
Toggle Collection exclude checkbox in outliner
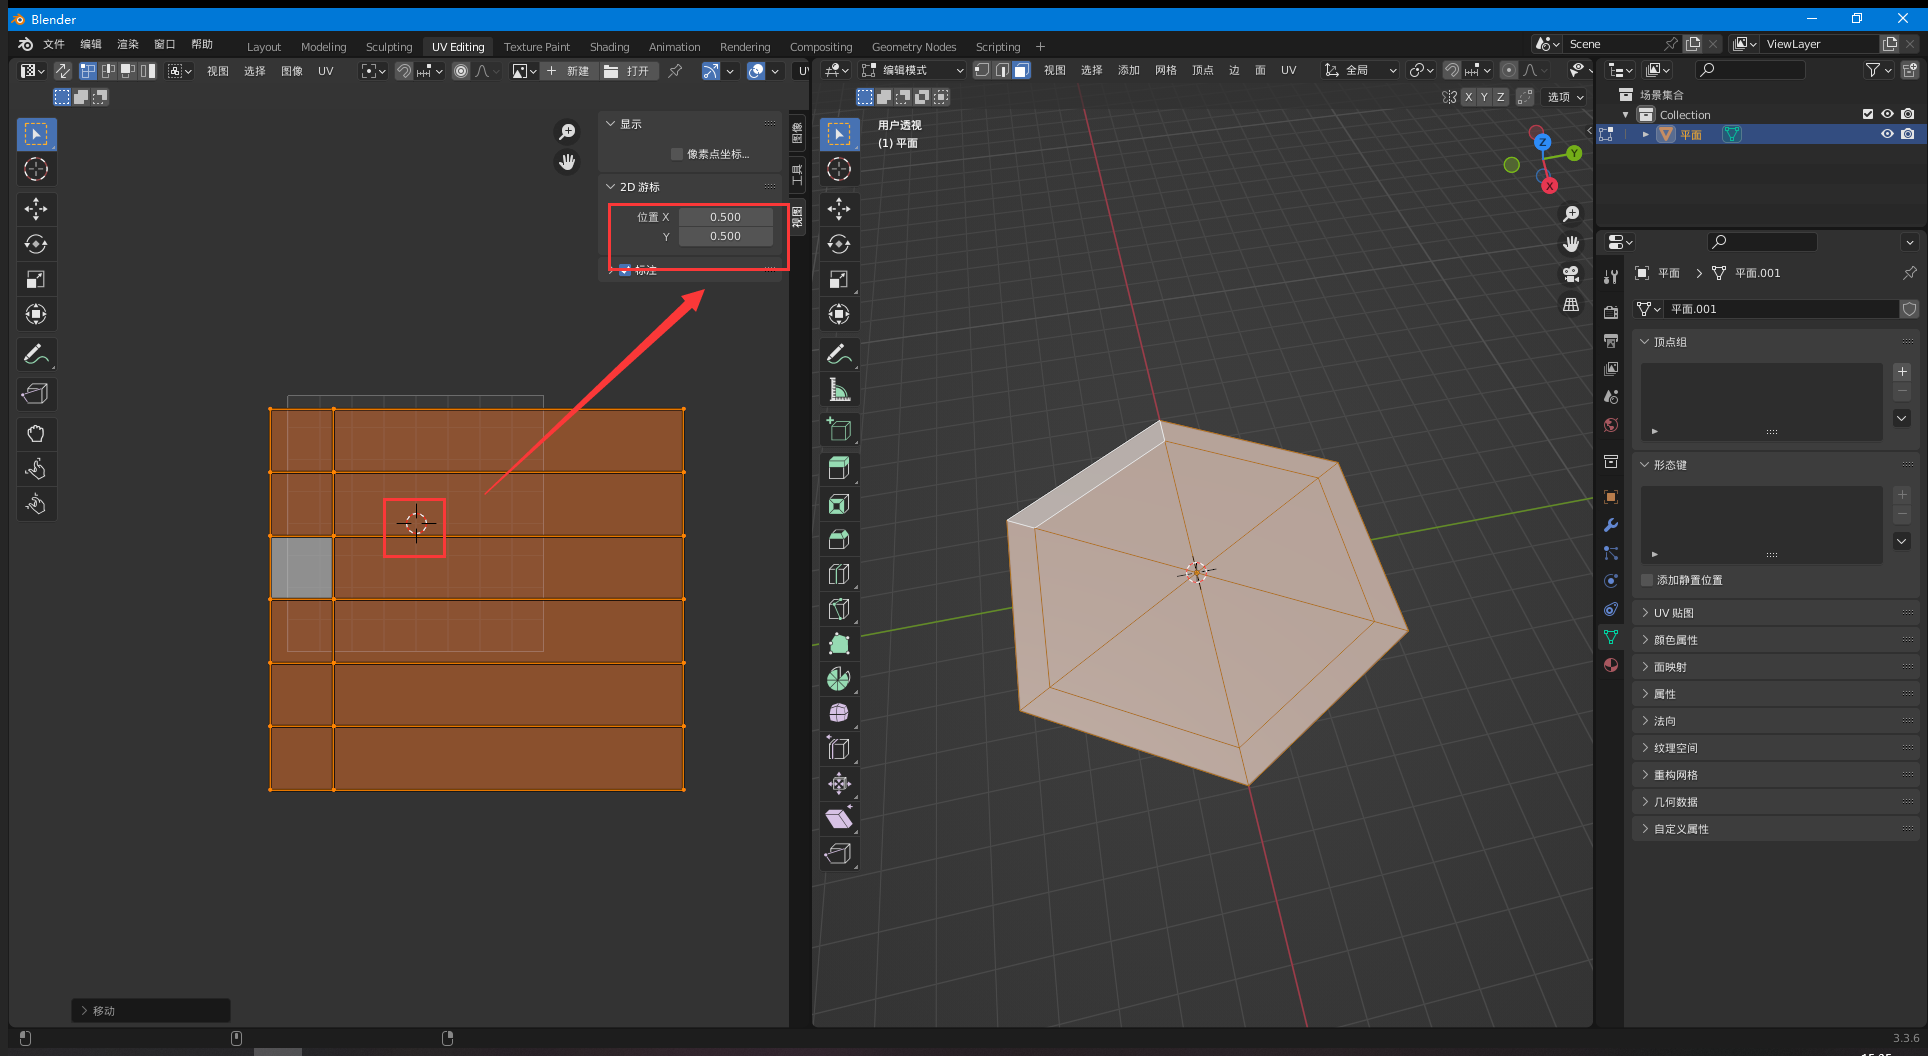(x=1867, y=114)
